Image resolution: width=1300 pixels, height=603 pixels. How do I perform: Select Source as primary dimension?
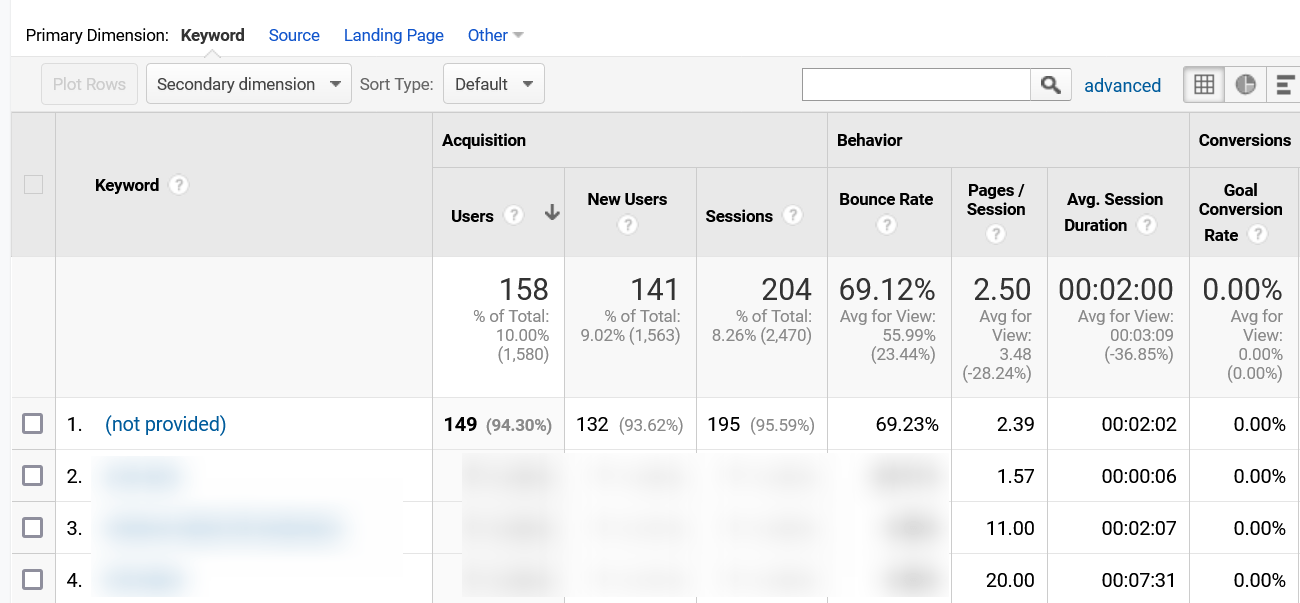pos(294,36)
